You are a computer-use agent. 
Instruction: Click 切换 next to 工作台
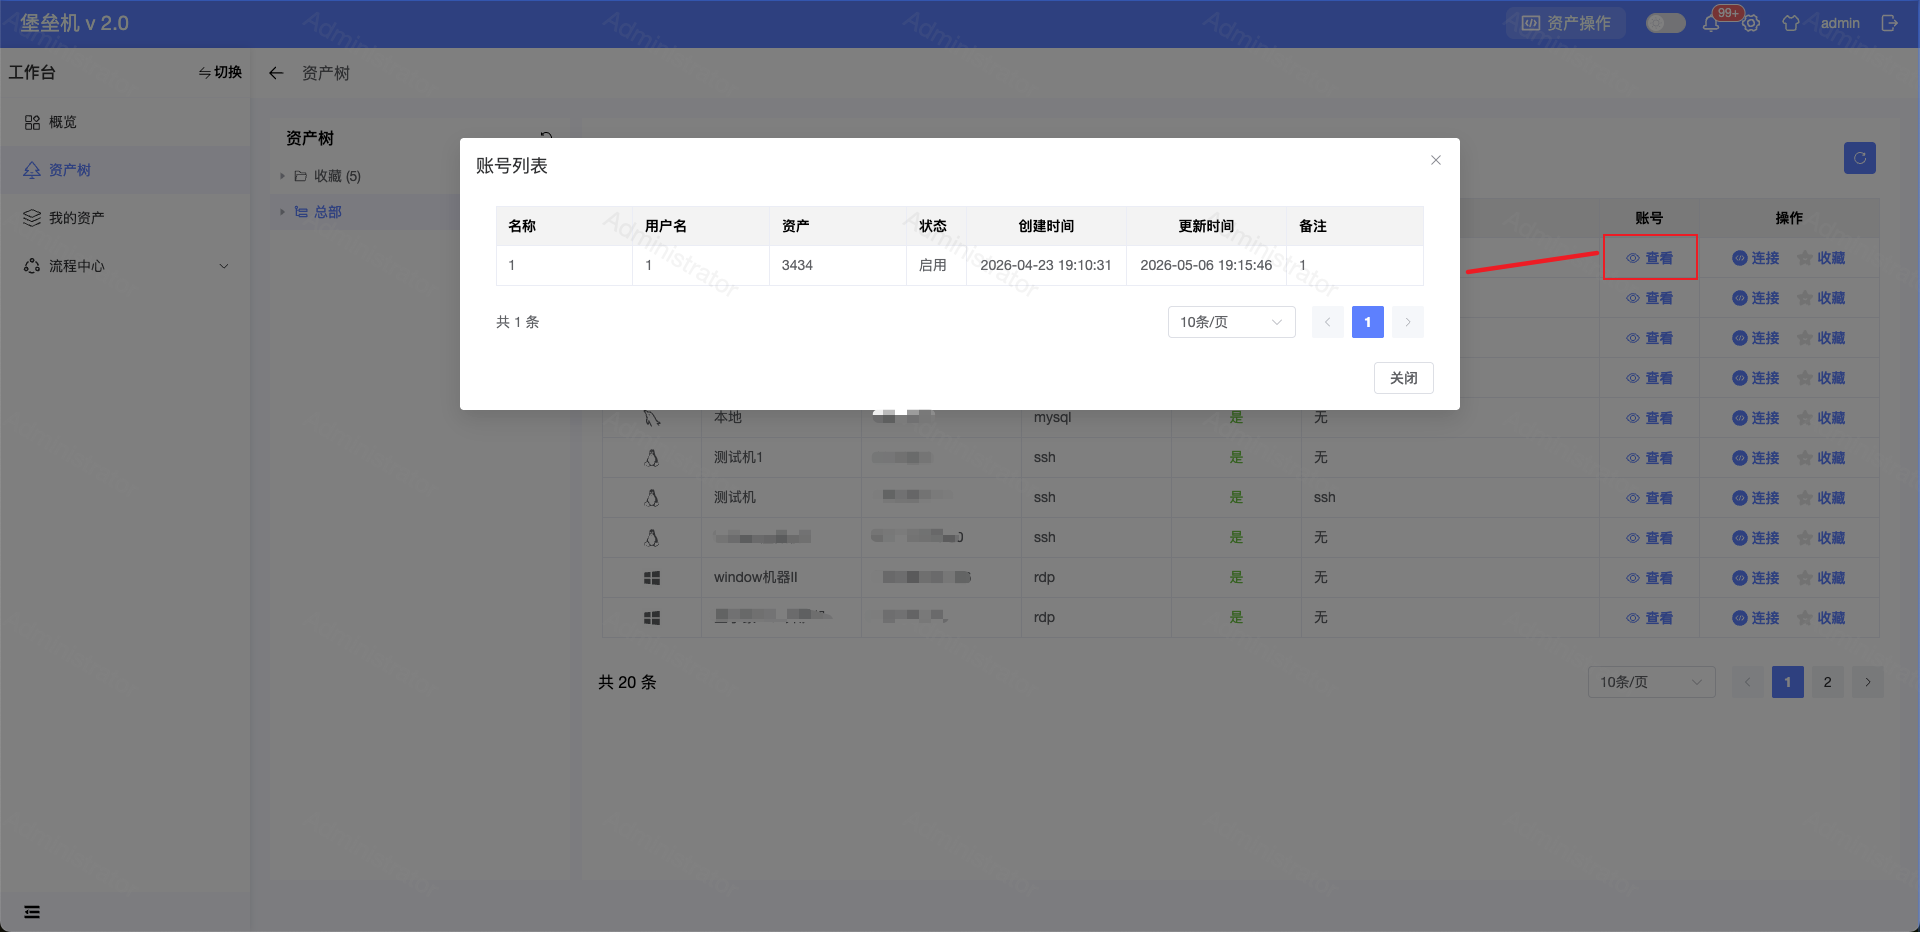[x=220, y=72]
